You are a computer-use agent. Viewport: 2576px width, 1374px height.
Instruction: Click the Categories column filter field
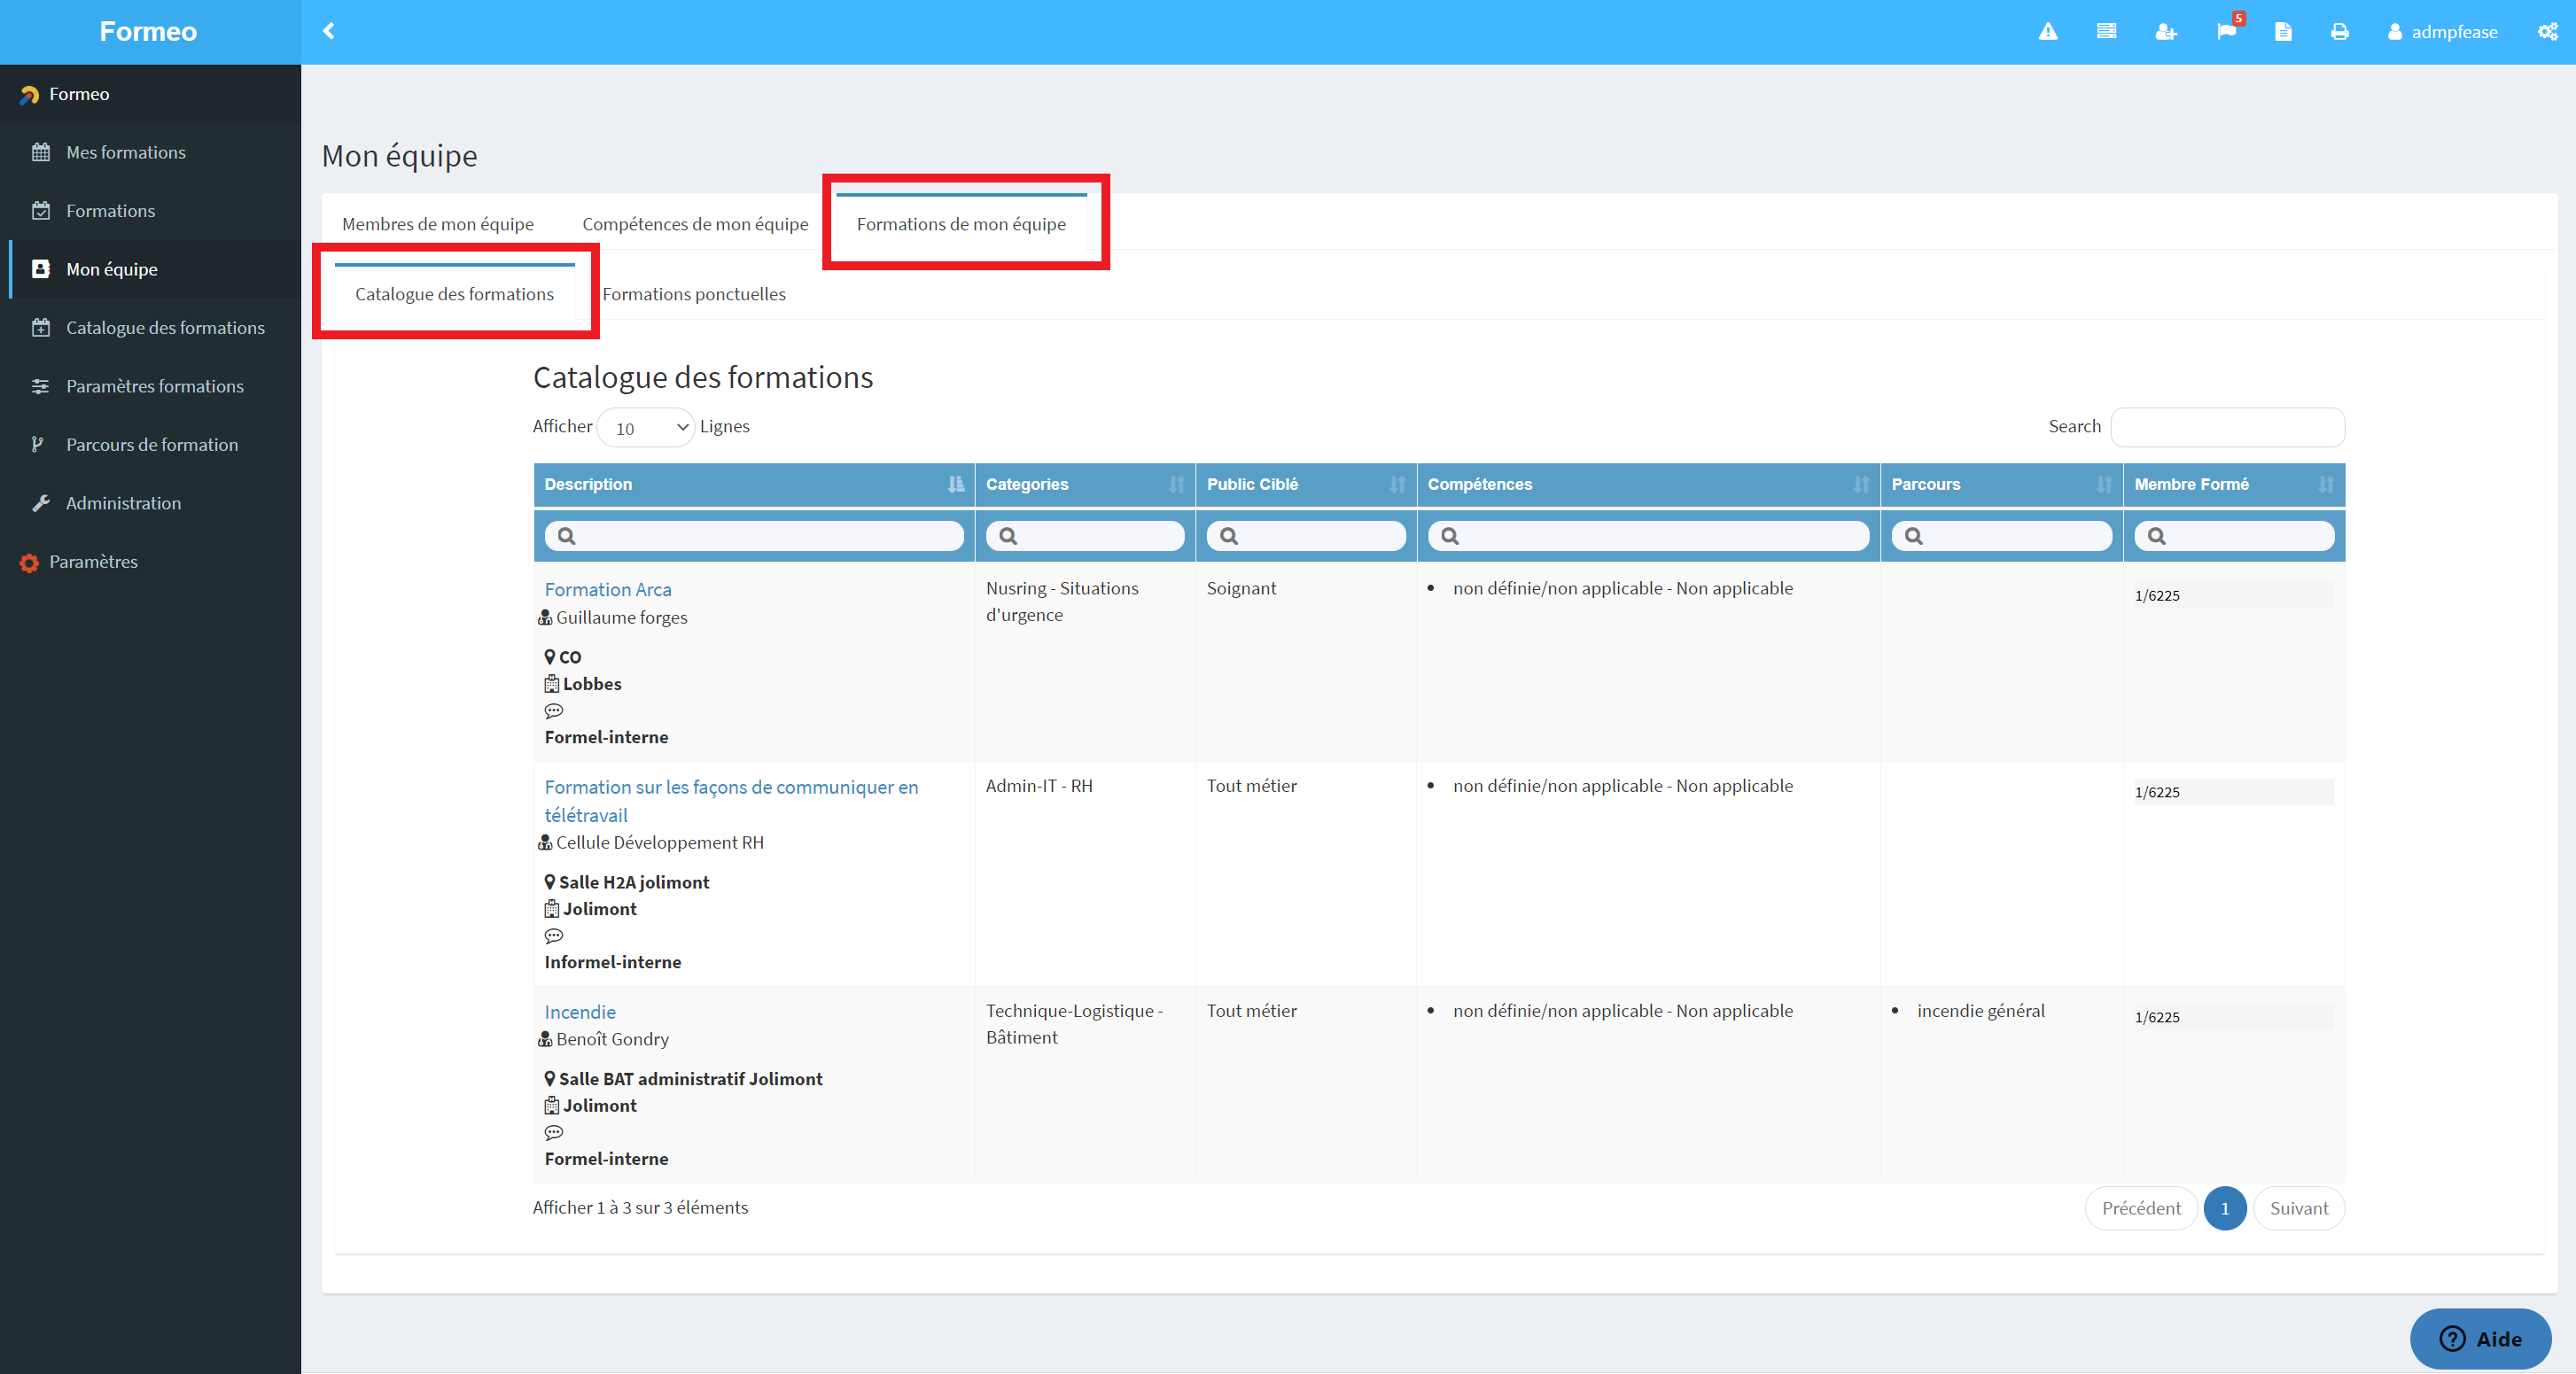(1085, 536)
